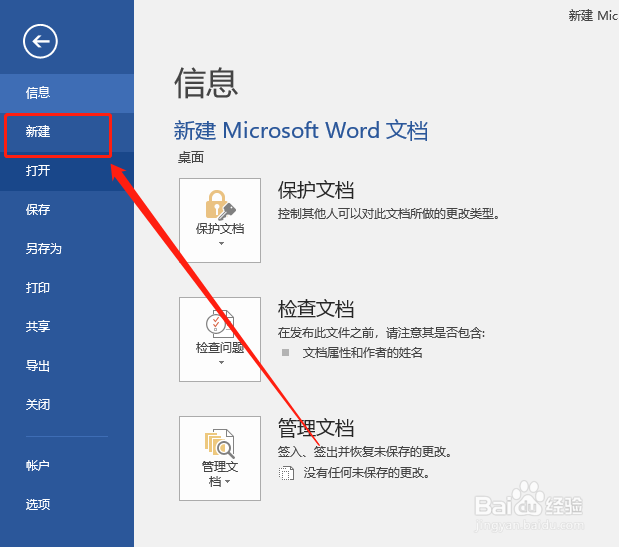The image size is (619, 547).
Task: Click the 信息 page heading
Action: [x=206, y=83]
